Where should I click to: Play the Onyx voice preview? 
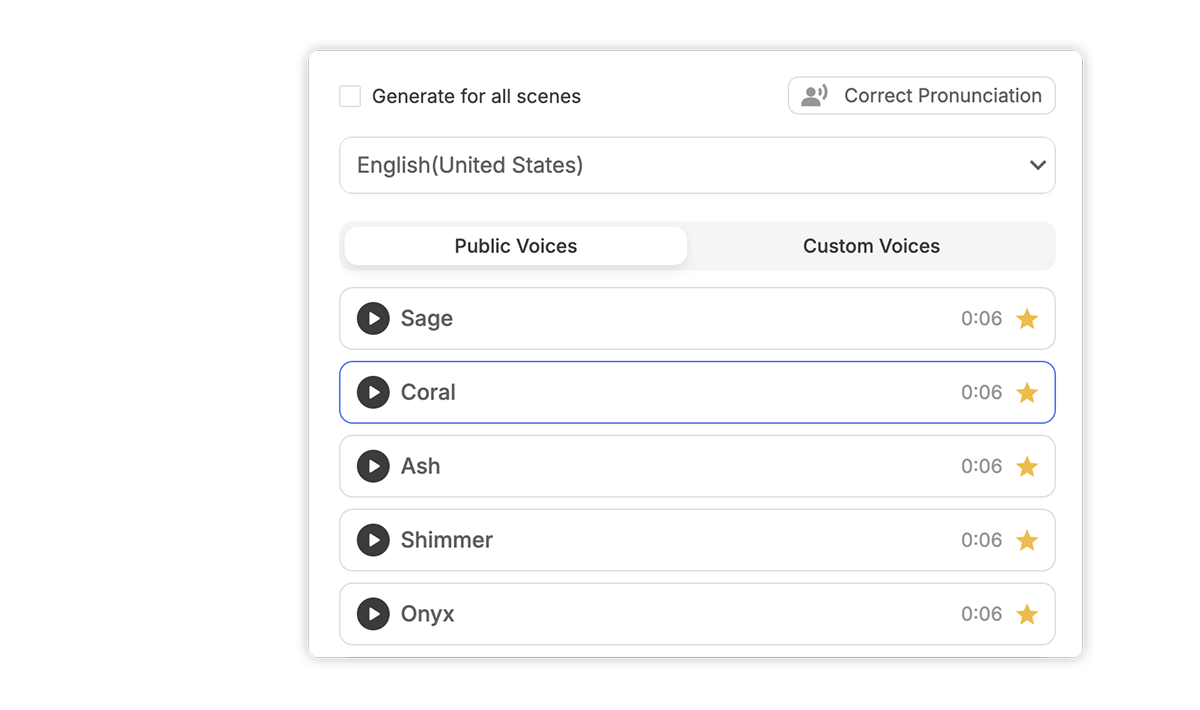(372, 614)
